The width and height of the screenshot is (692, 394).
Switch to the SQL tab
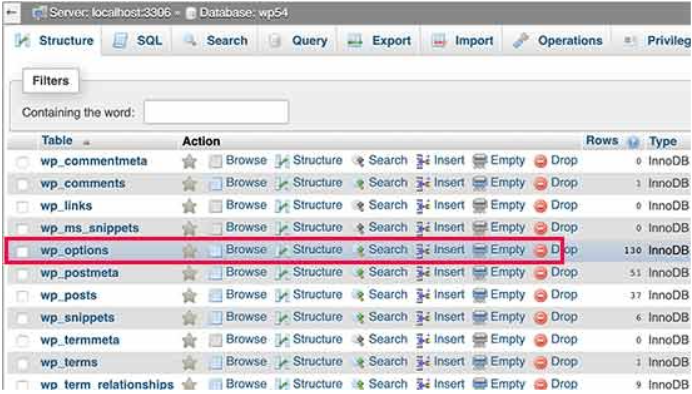click(x=137, y=41)
